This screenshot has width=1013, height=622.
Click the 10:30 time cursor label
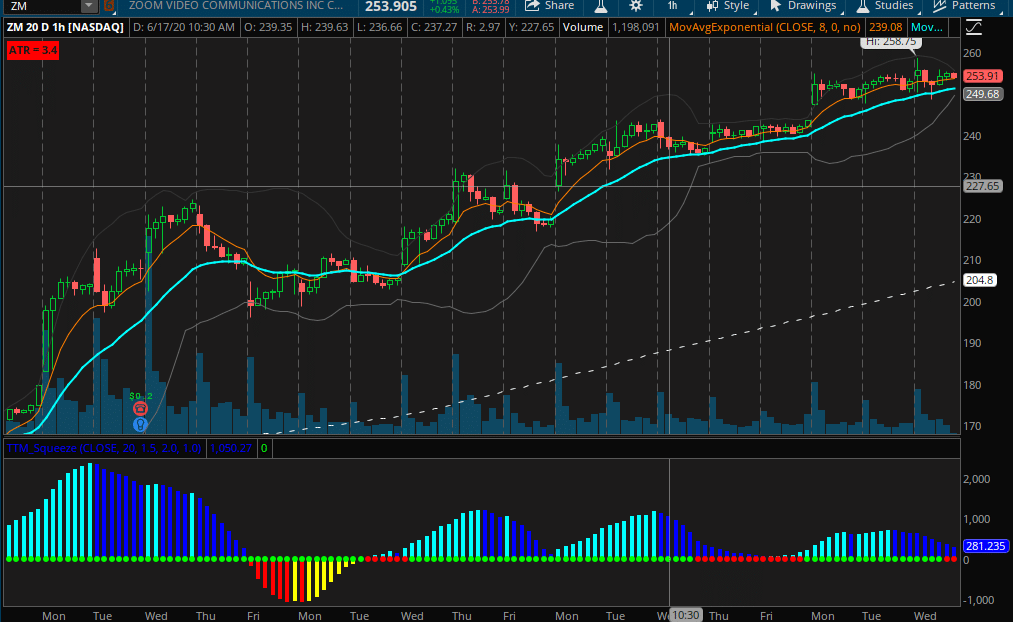pos(685,616)
